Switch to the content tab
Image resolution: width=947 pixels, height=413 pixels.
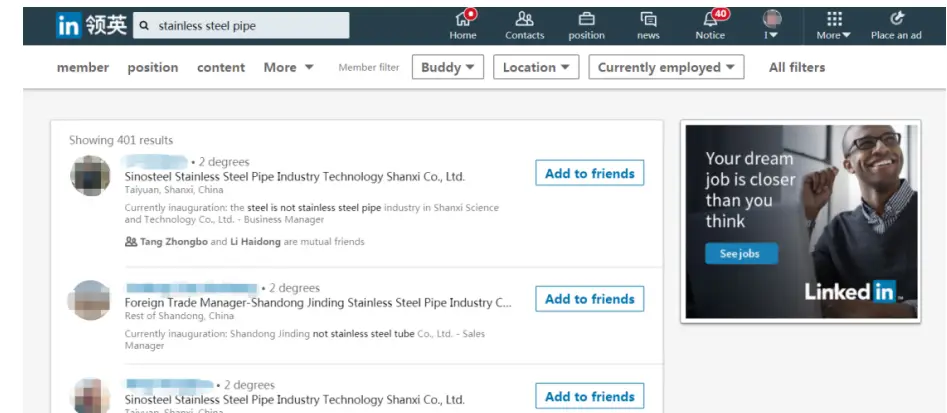click(x=221, y=67)
